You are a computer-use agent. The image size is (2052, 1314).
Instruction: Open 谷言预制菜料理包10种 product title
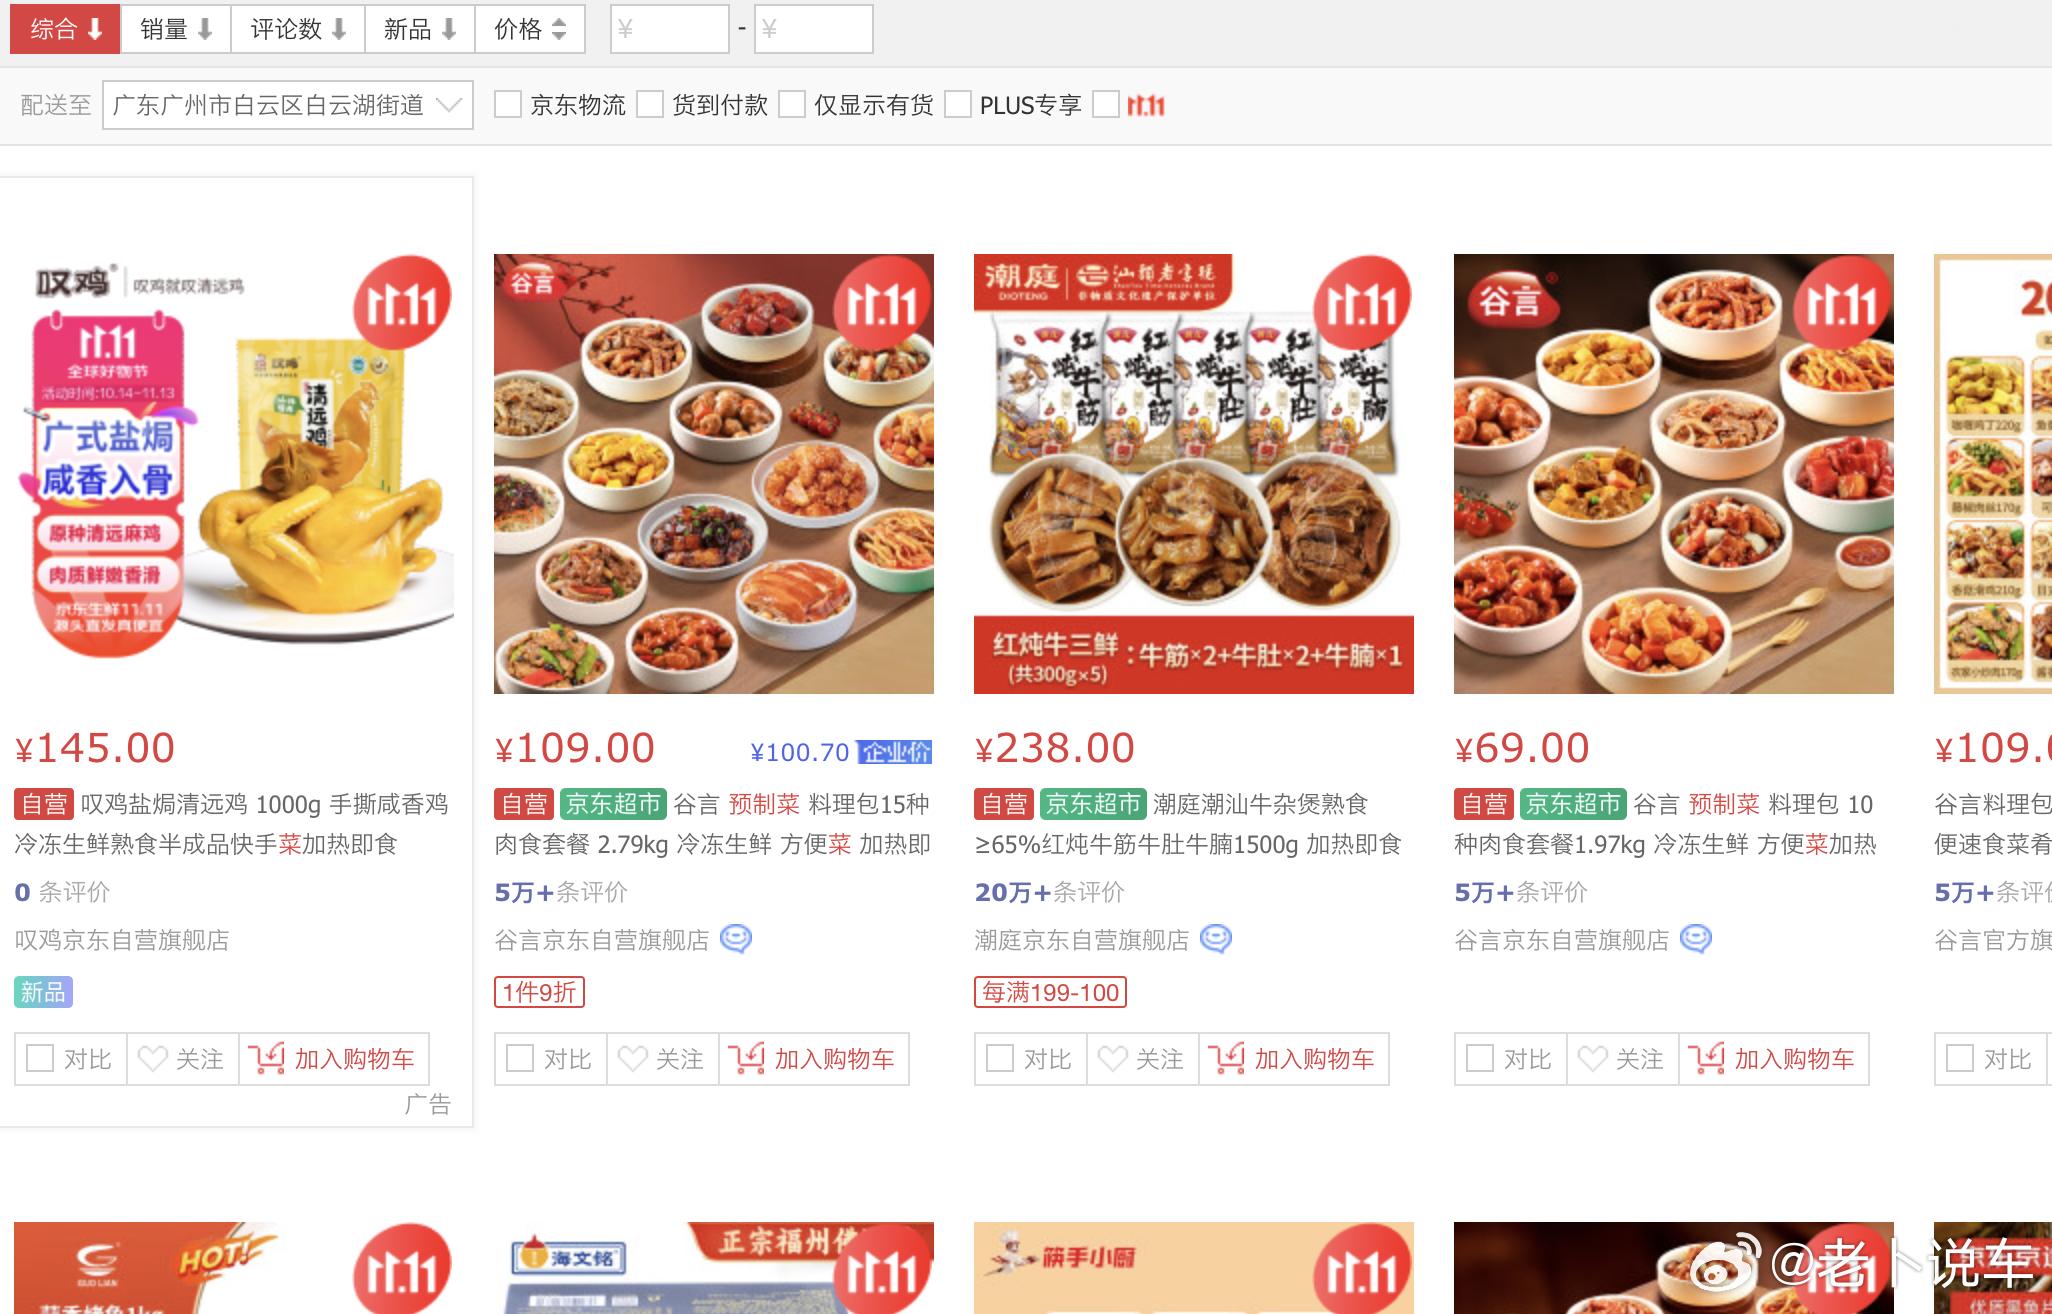[x=1665, y=824]
